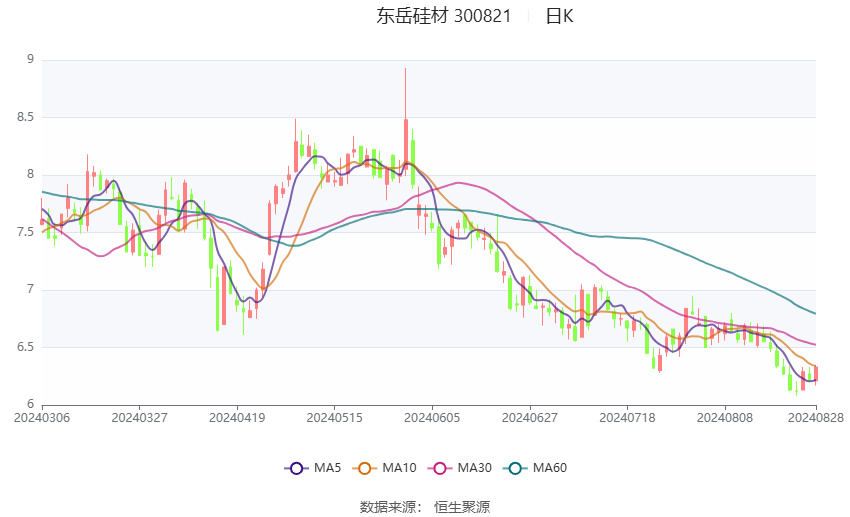
Task: Click the tallest red candlestick near 20240605
Action: [405, 144]
